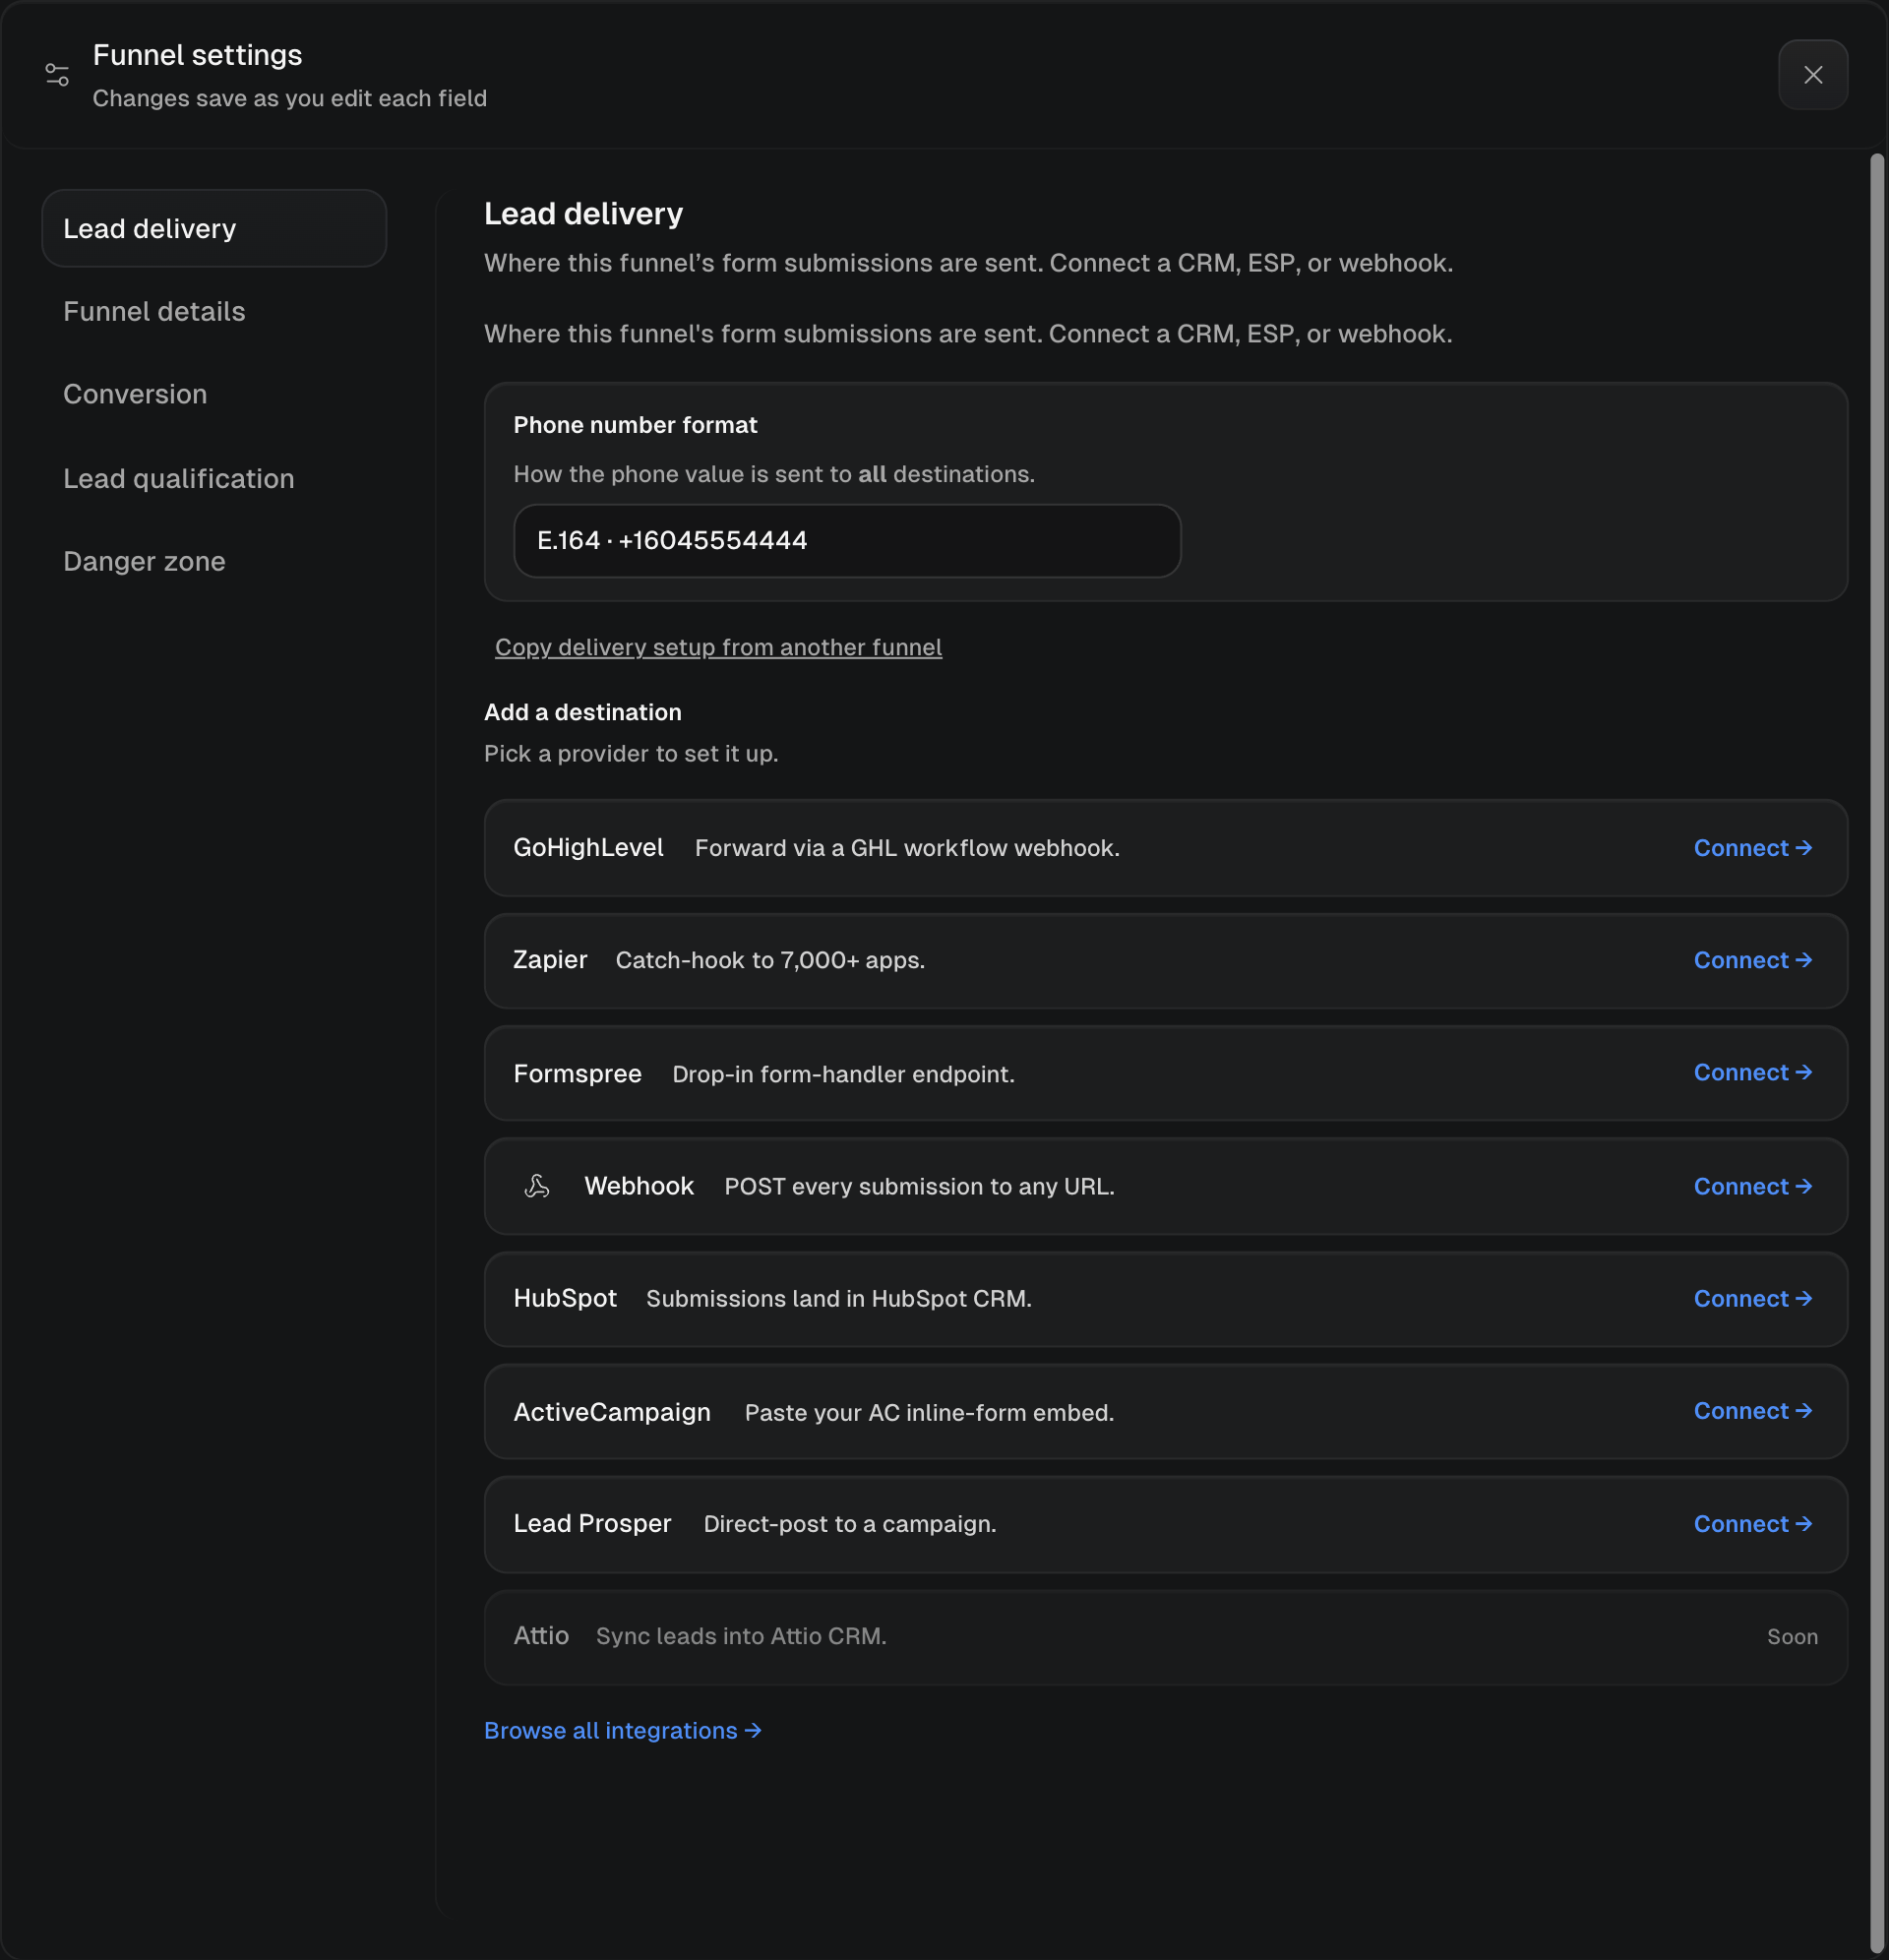Connect the HubSpot destination
Image resolution: width=1889 pixels, height=1960 pixels.
1752,1298
